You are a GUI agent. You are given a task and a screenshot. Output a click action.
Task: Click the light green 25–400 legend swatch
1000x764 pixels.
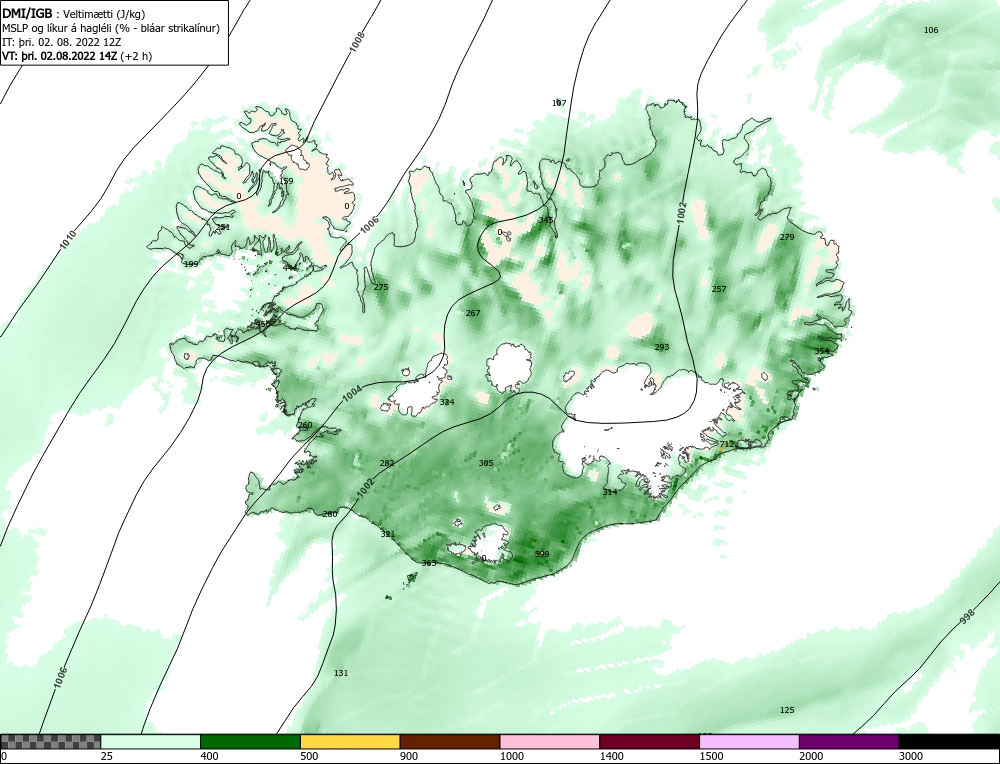pos(151,742)
